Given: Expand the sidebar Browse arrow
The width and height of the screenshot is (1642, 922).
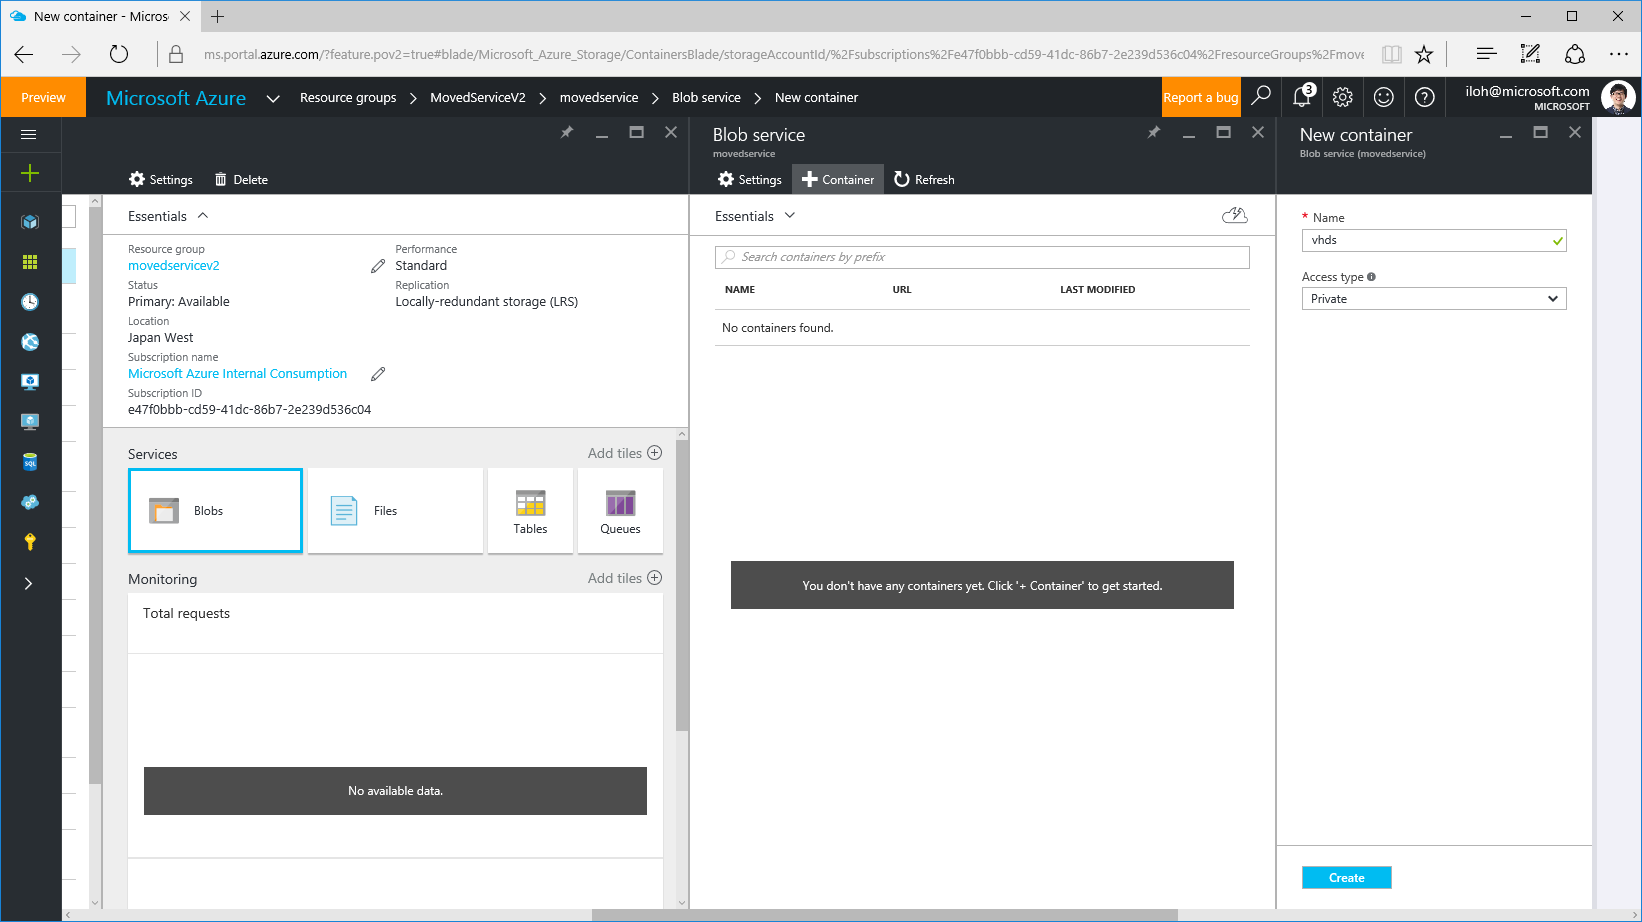Looking at the screenshot, I should tap(28, 583).
